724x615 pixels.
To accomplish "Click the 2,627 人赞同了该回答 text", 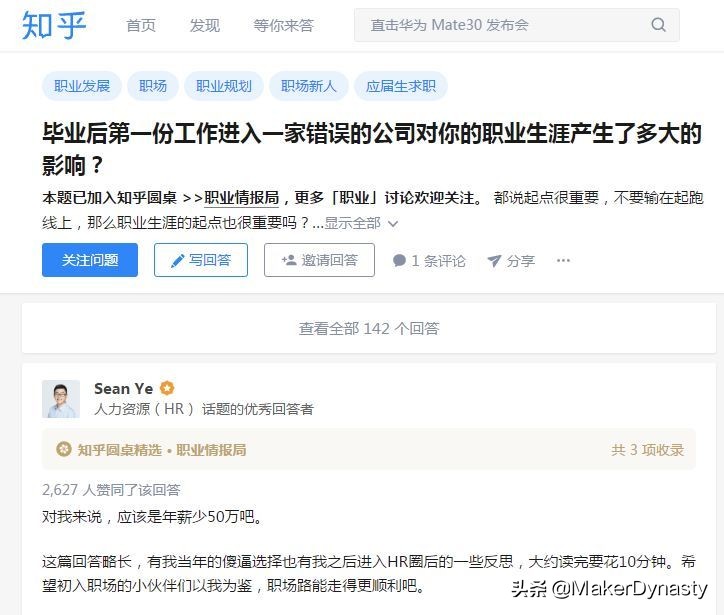I will click(111, 489).
